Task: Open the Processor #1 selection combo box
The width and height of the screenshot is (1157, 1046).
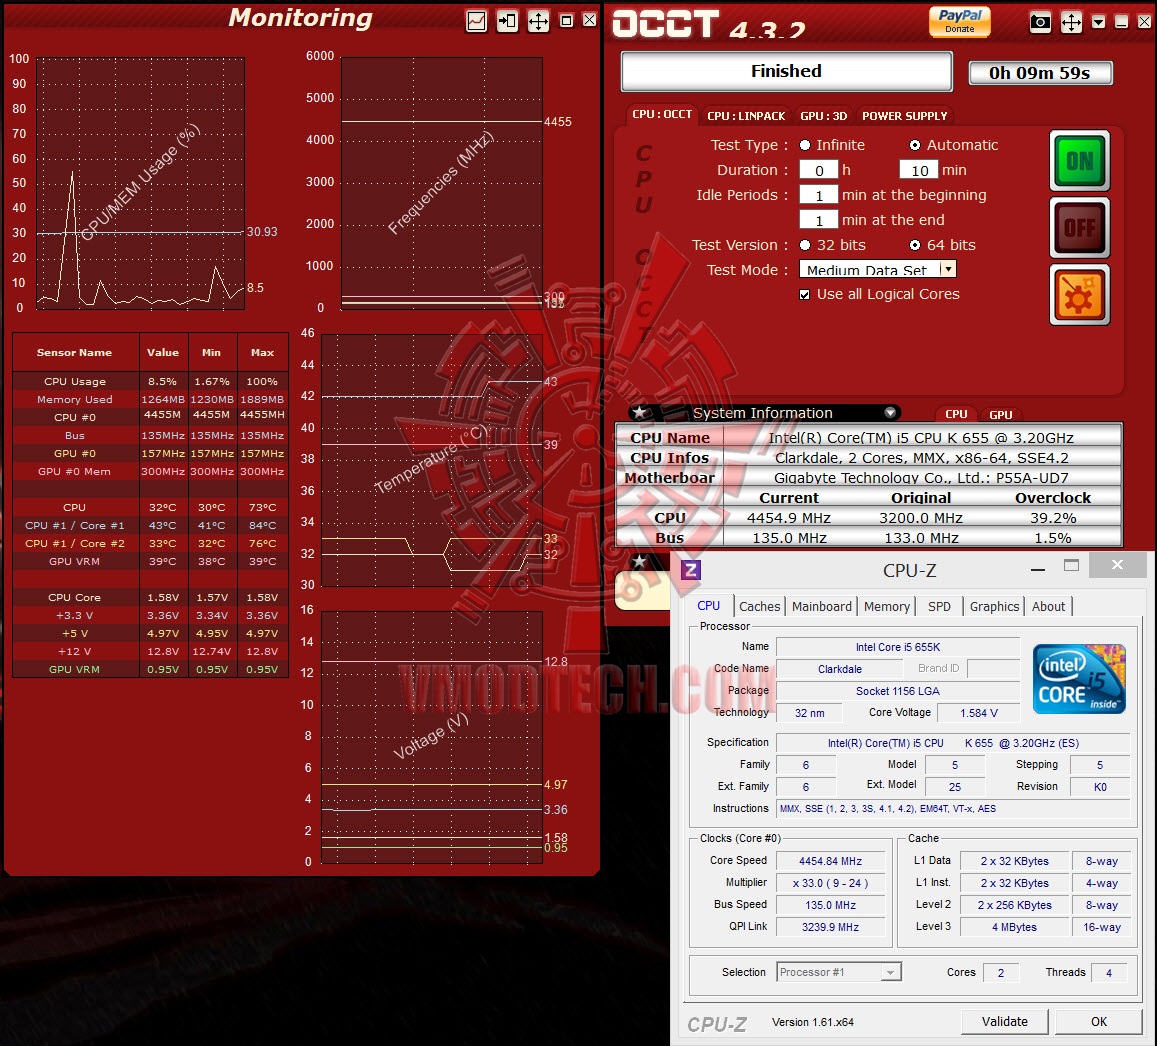Action: (x=839, y=972)
